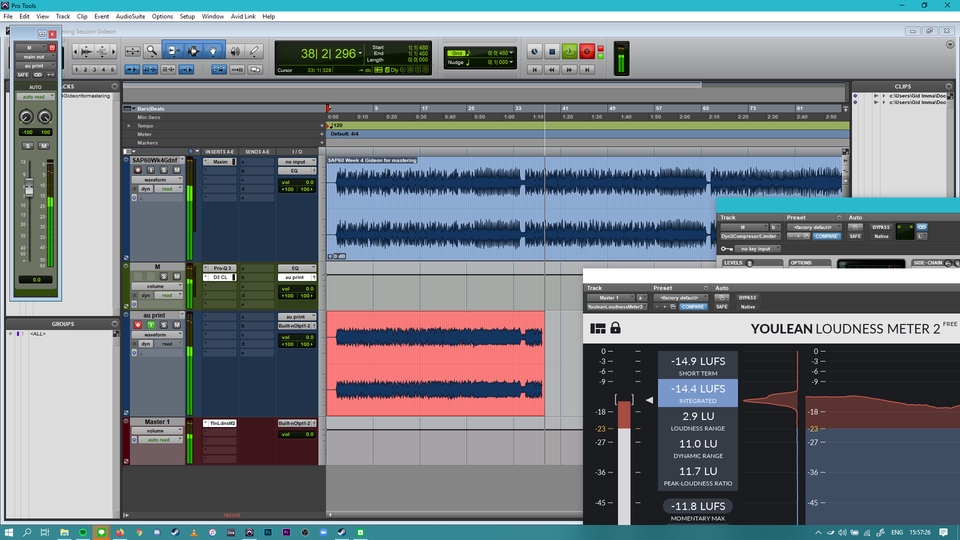Screen dimensions: 960x540
Task: Record-enable the au print track
Action: (138, 324)
